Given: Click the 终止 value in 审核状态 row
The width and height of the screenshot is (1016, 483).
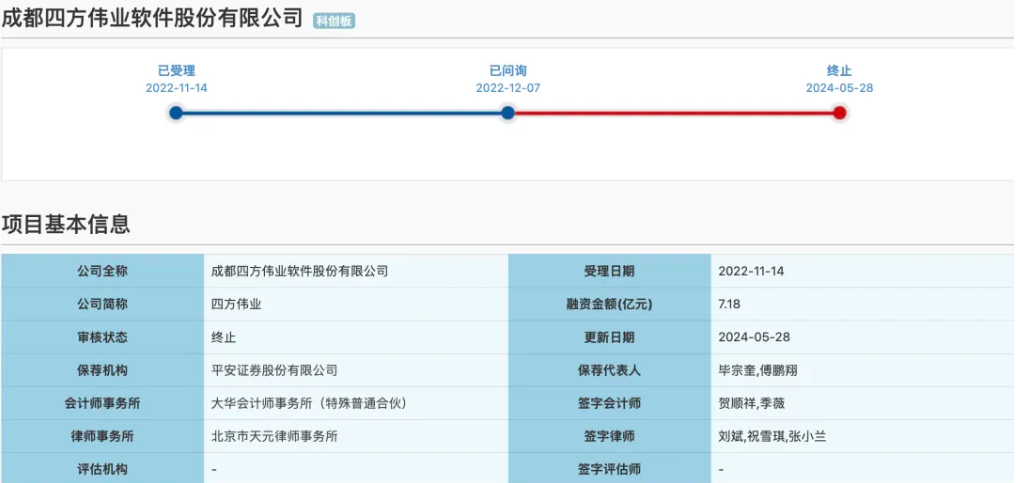Looking at the screenshot, I should click(224, 337).
